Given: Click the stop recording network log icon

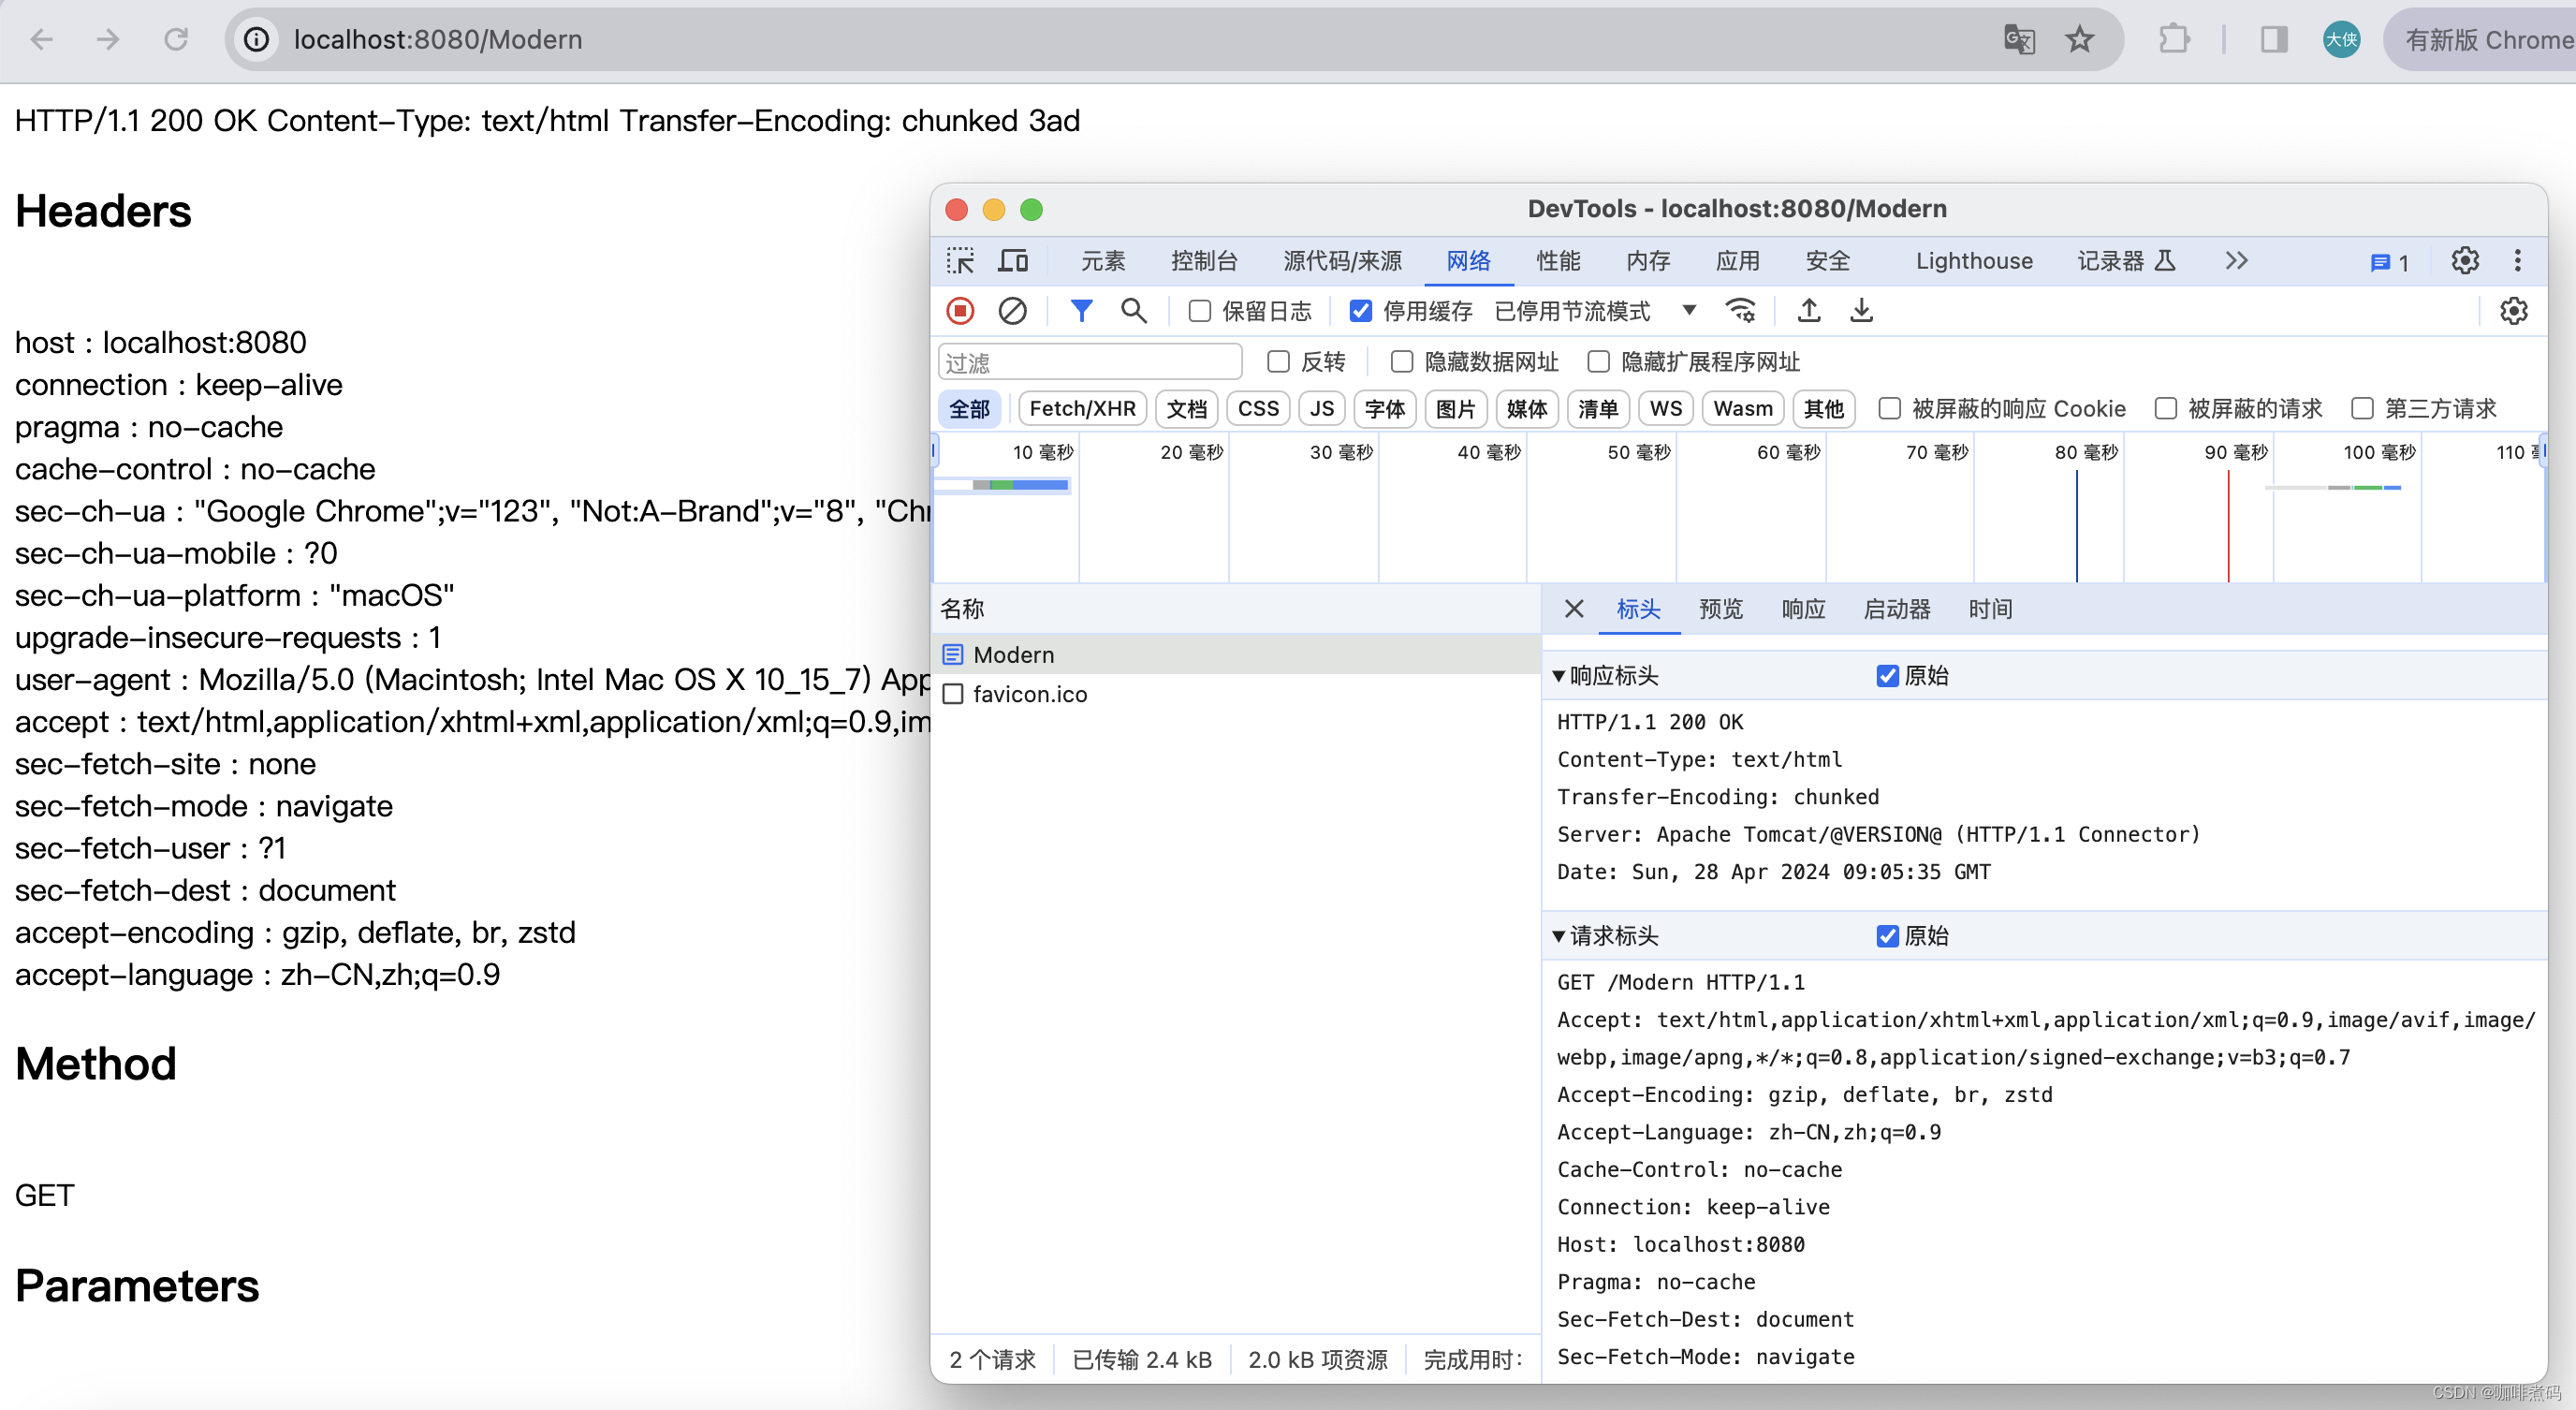Looking at the screenshot, I should tap(960, 311).
